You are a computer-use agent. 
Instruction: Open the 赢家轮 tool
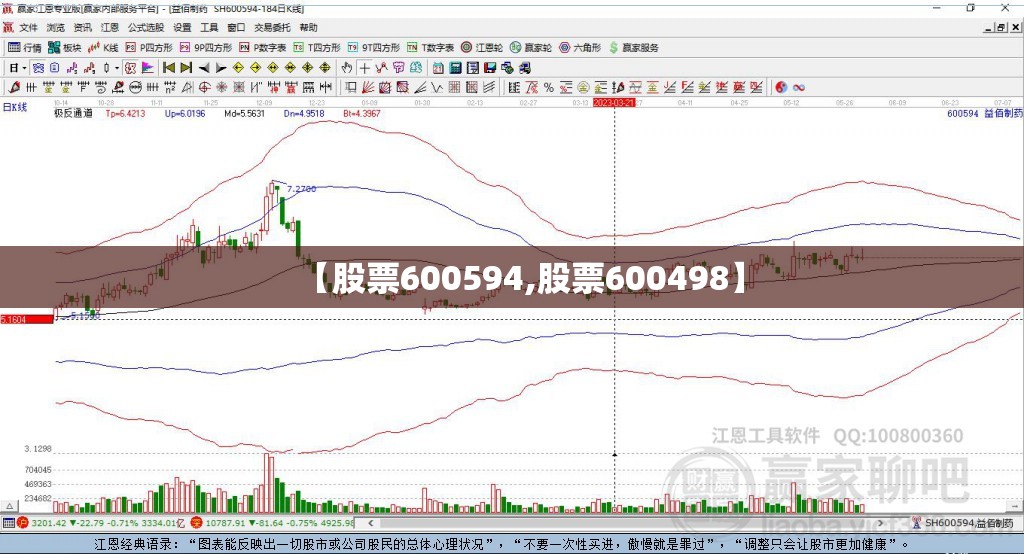click(530, 48)
